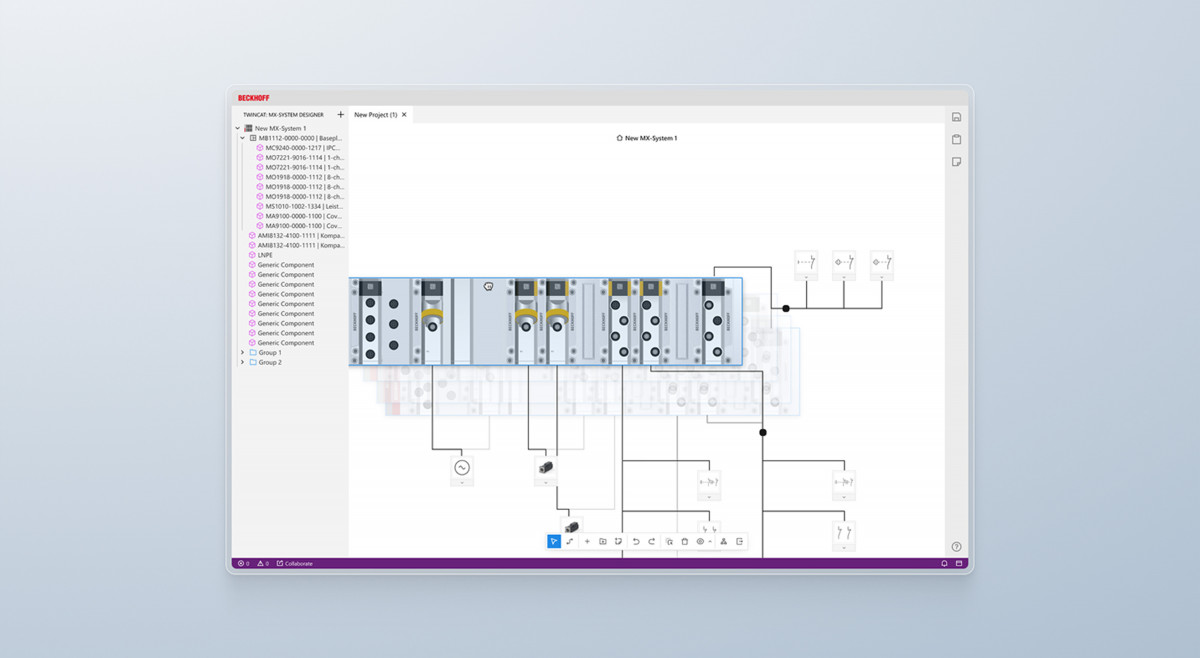Activate the selection pointer tool
The height and width of the screenshot is (658, 1200).
point(553,541)
